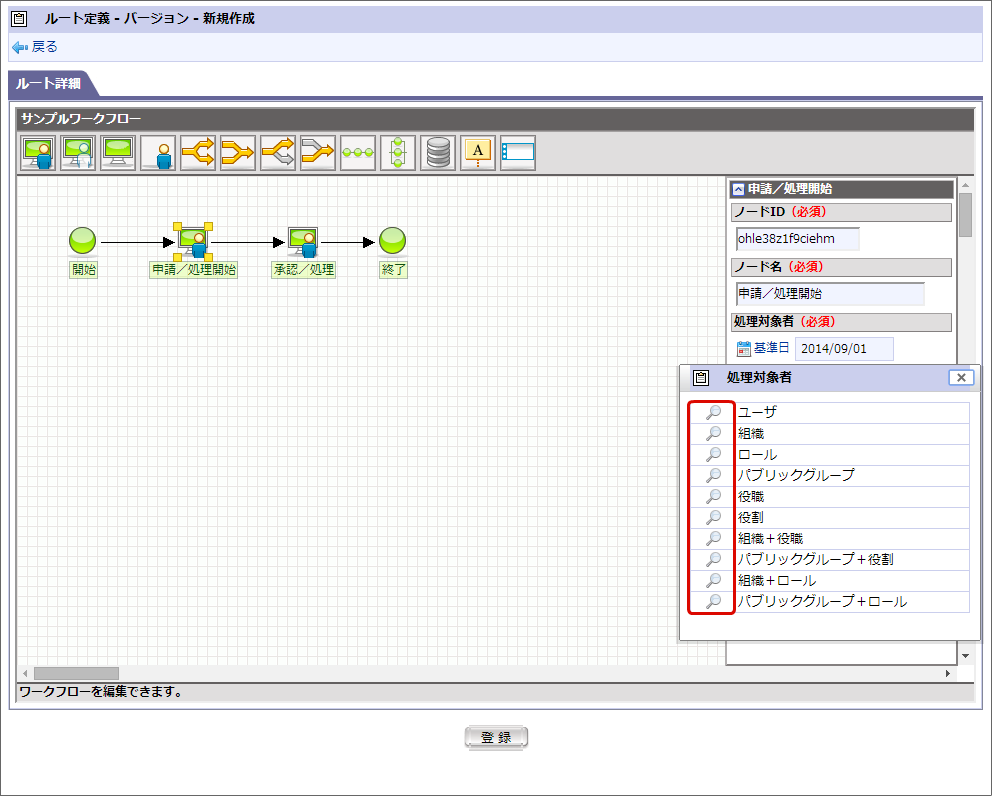
Task: Select the orange-gray conditional split arrow tool
Action: click(x=278, y=153)
